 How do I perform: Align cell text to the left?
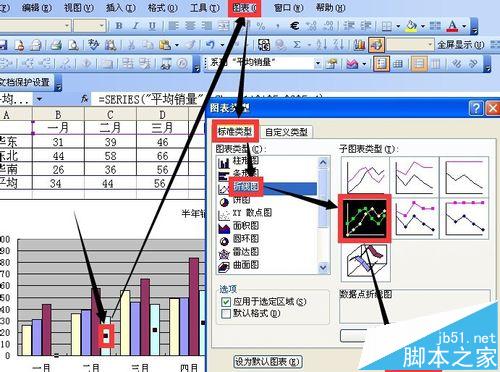coord(173,26)
